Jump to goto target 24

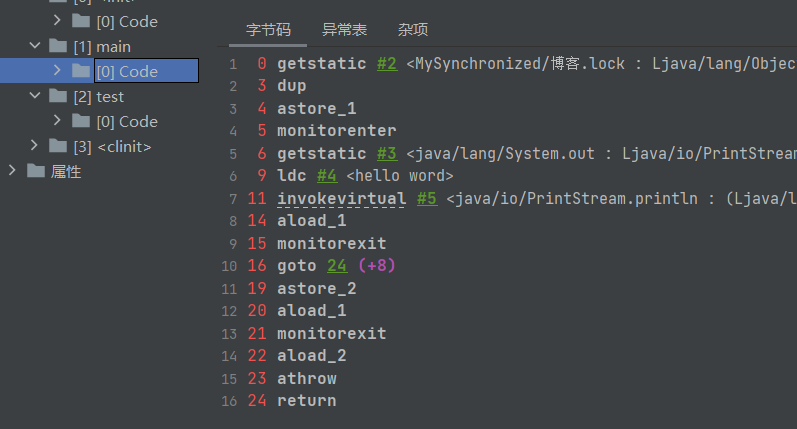[337, 265]
